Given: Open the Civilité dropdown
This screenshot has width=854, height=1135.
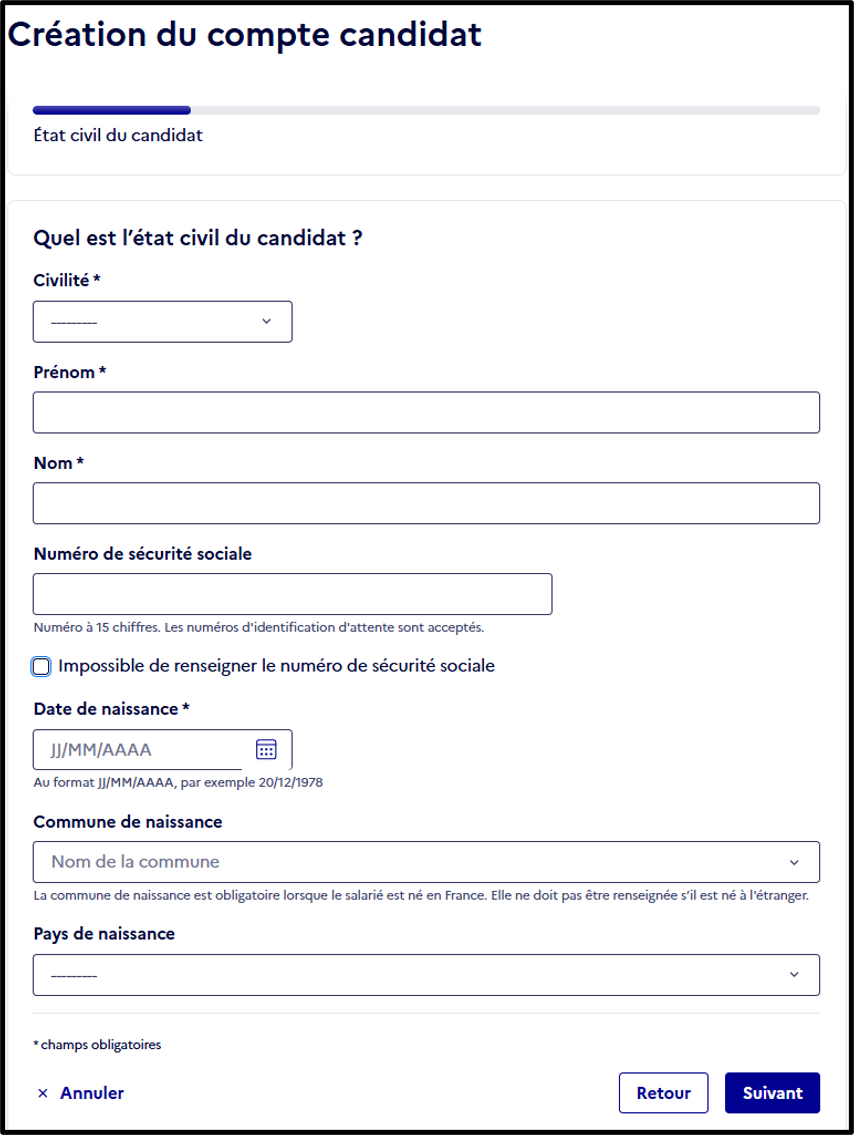Looking at the screenshot, I should click(x=163, y=321).
